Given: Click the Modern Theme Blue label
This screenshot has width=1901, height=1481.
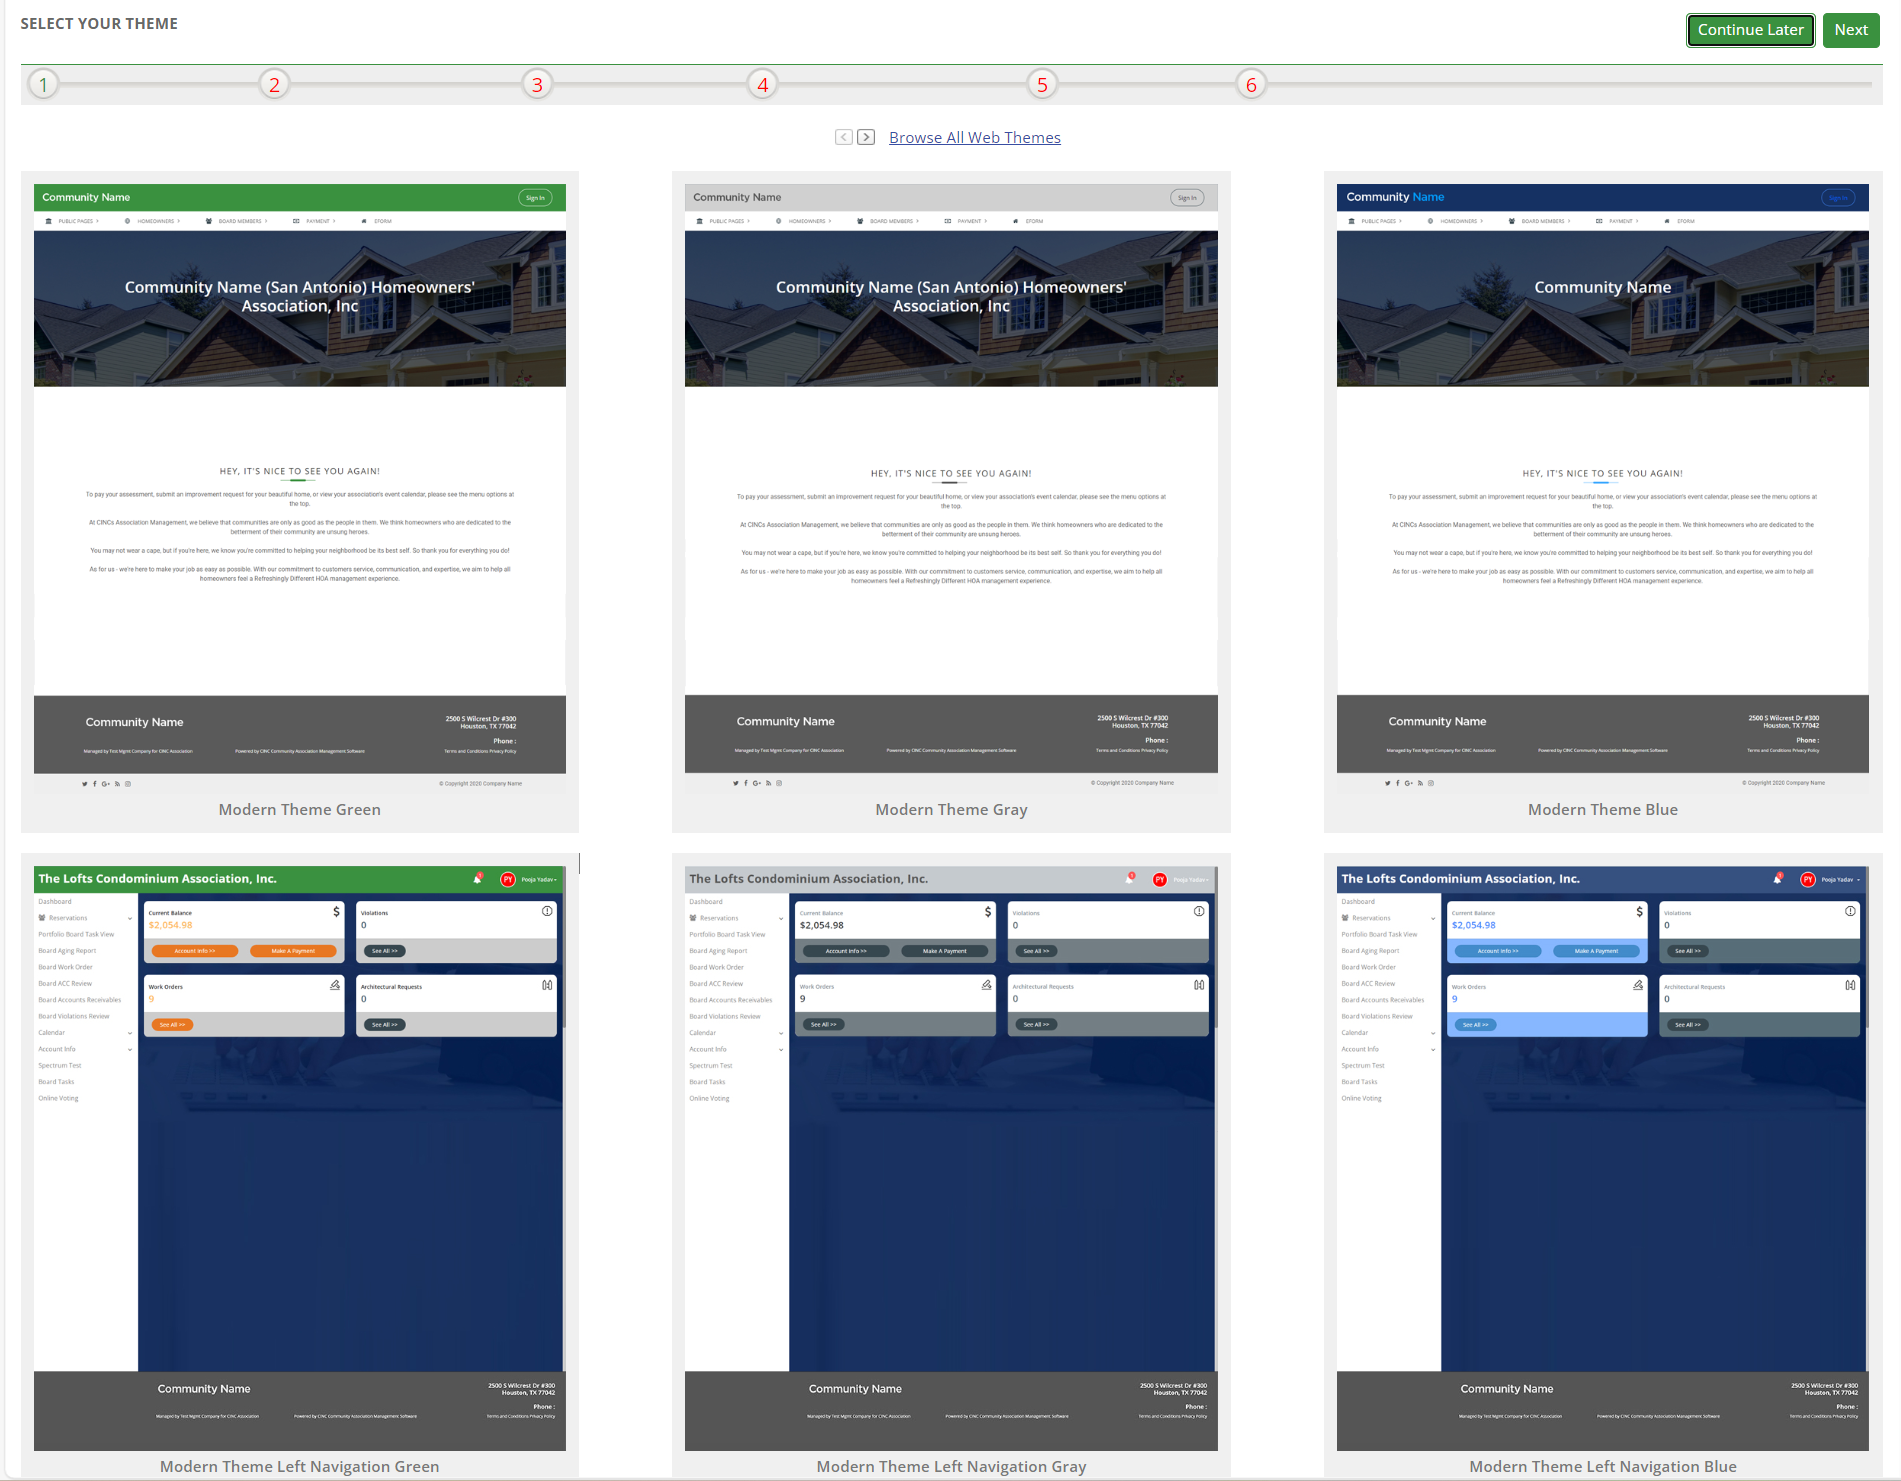Looking at the screenshot, I should click(1603, 810).
